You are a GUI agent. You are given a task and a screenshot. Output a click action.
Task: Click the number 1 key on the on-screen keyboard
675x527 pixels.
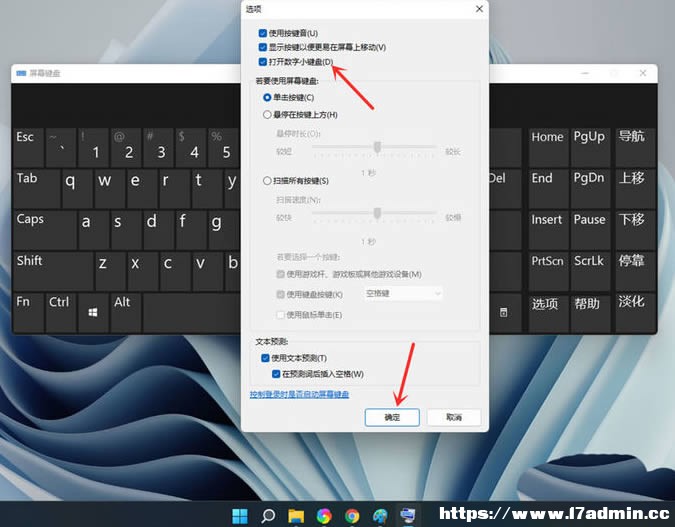[93, 147]
